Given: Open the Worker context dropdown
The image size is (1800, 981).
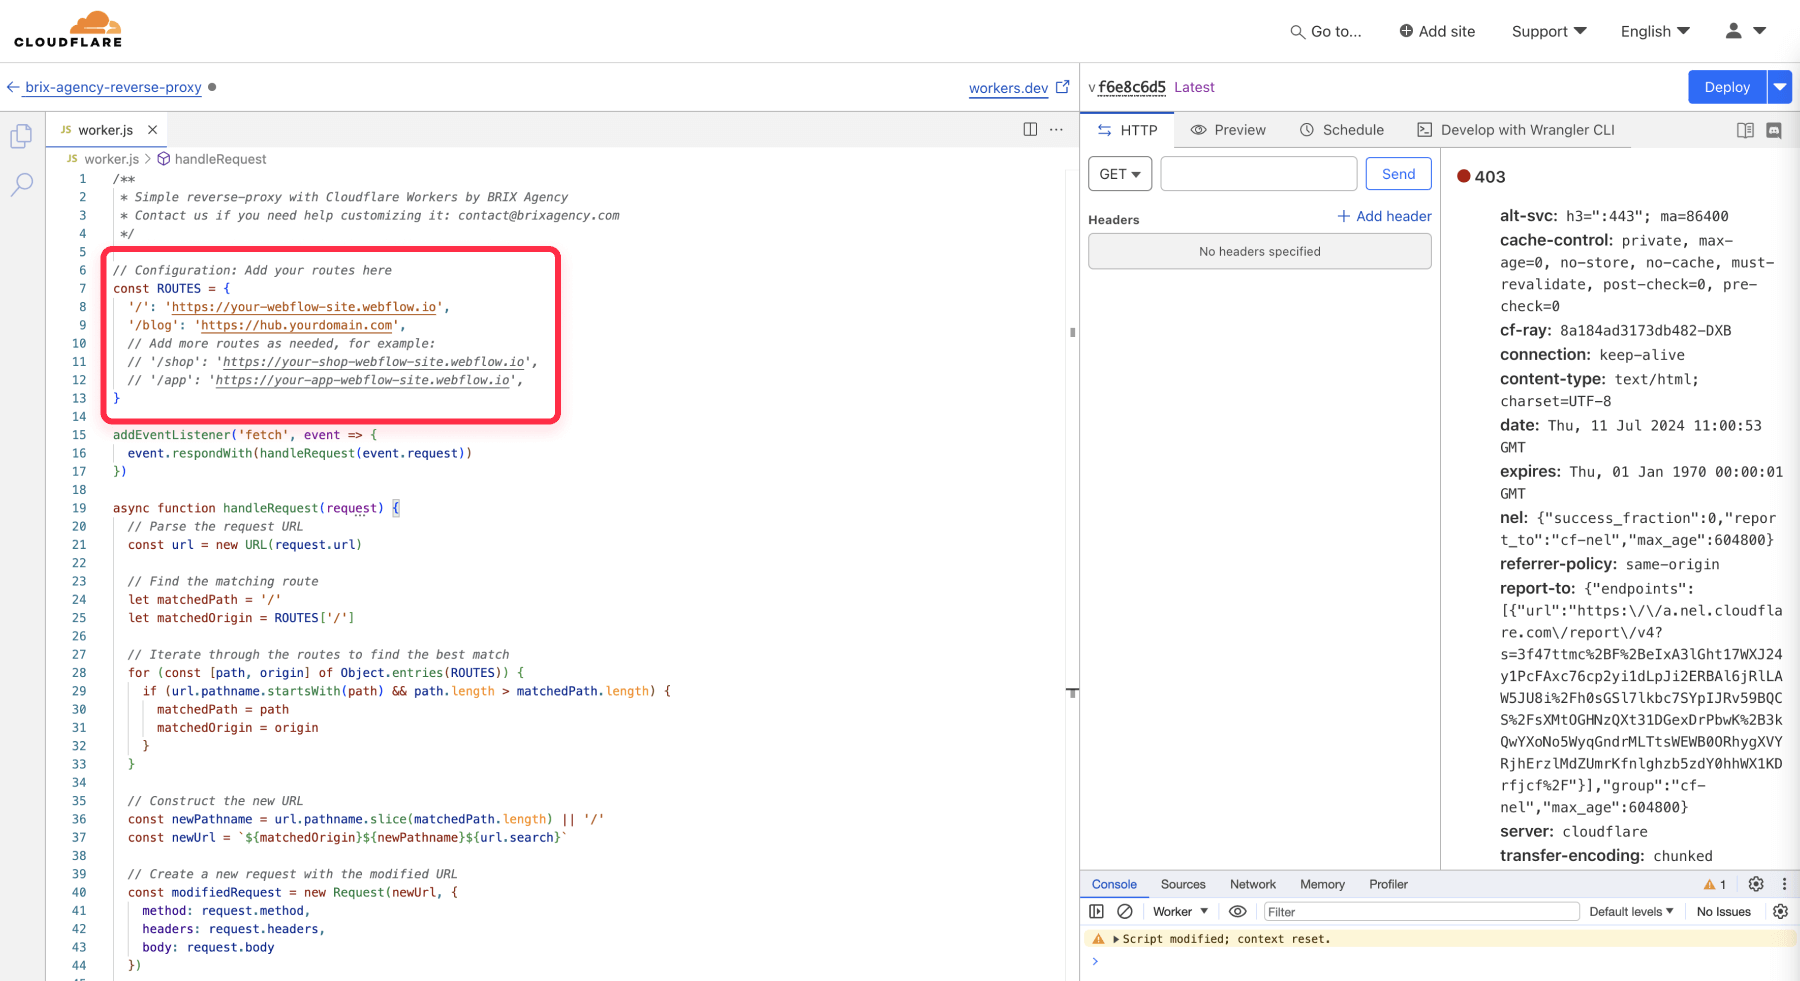Looking at the screenshot, I should [1180, 911].
